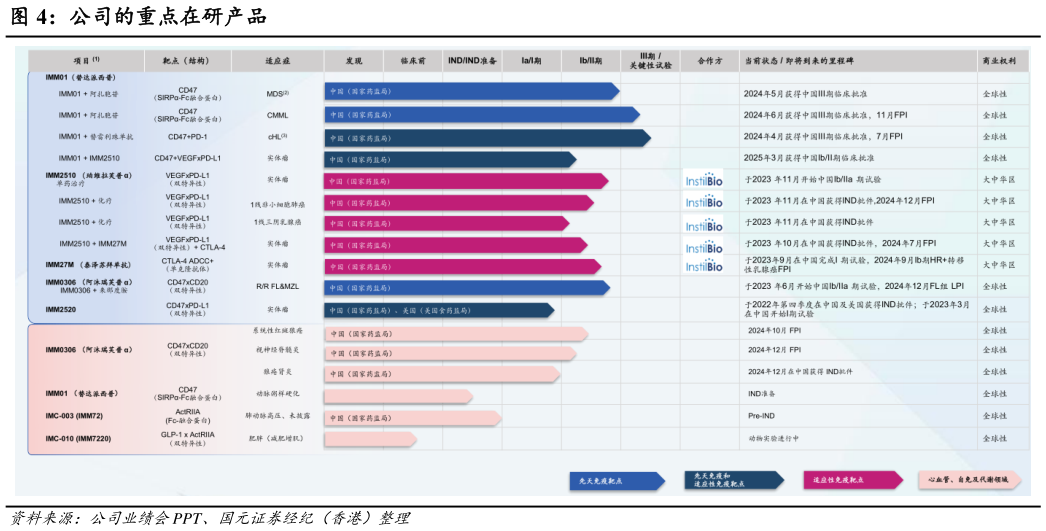Screen dimensions: 1046x531
Task: Click the 商业权利 column header
Action: (x=1000, y=61)
